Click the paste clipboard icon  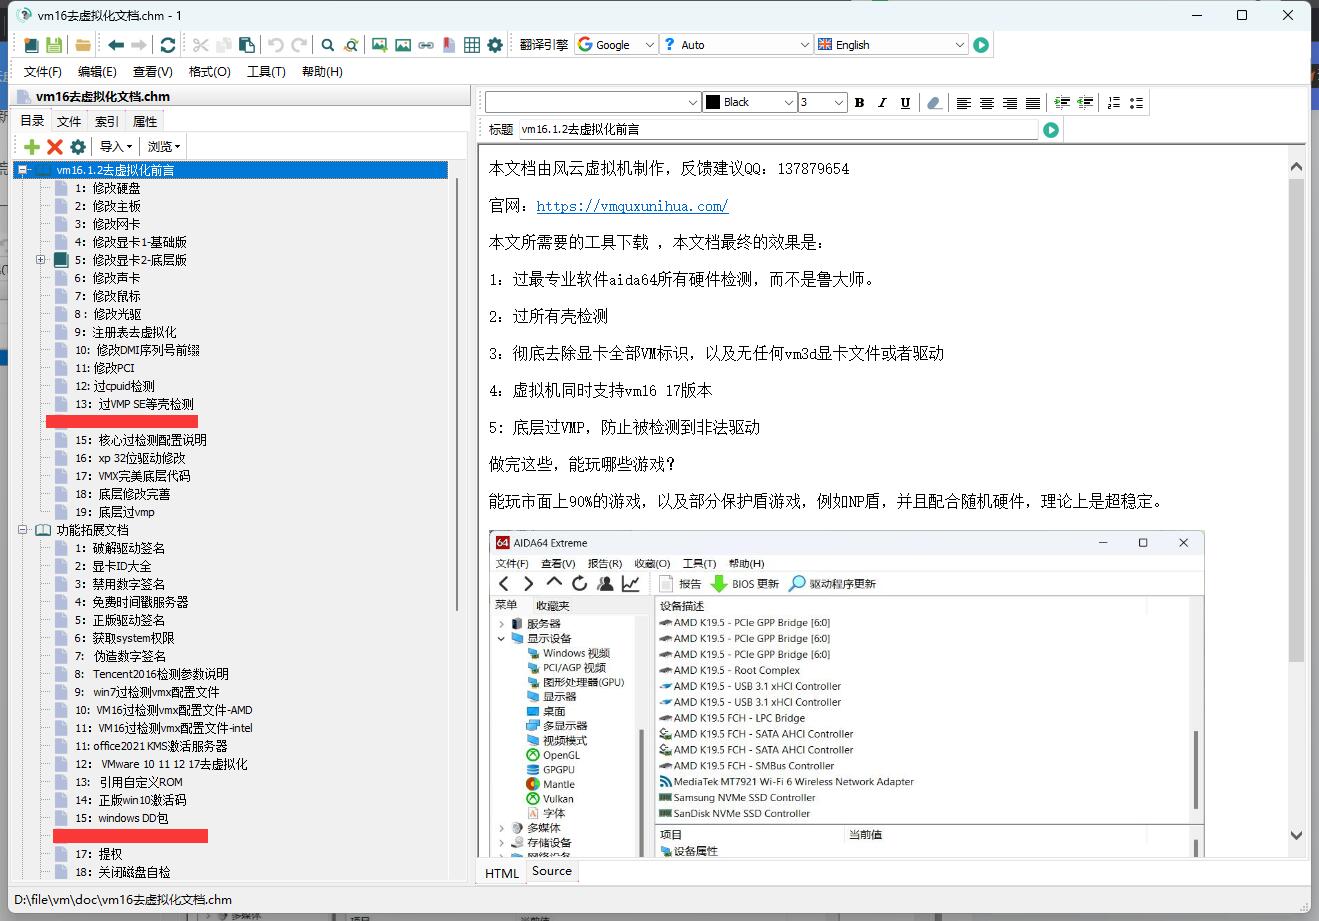point(245,45)
